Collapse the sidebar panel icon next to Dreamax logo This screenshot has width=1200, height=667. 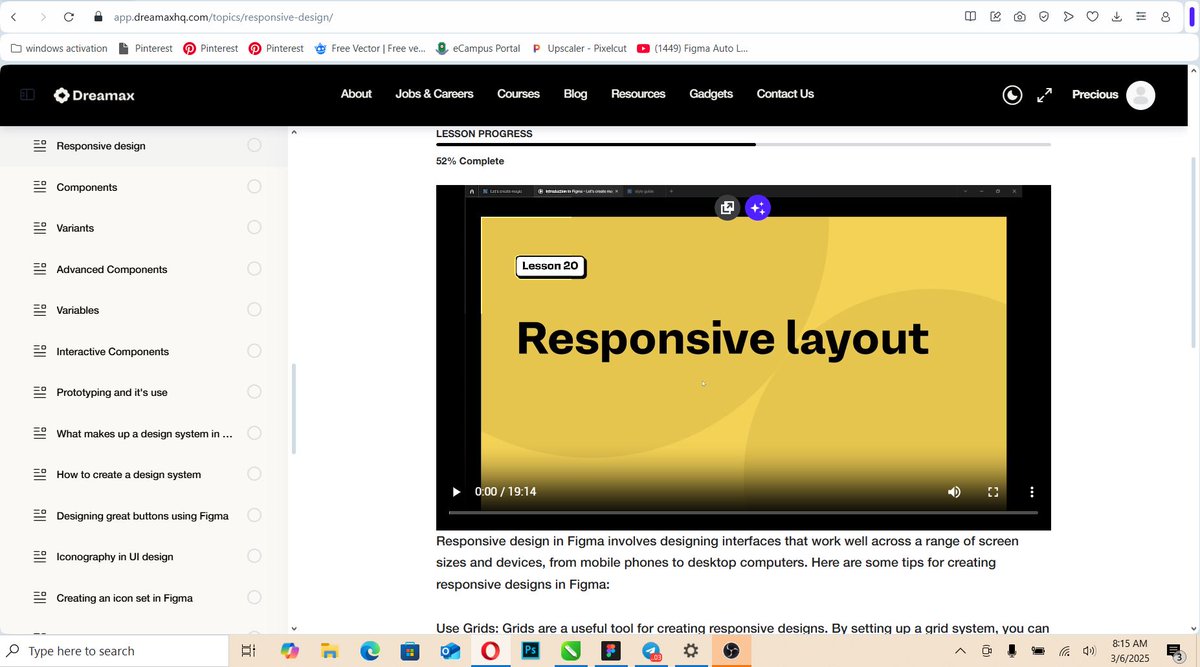click(x=28, y=95)
